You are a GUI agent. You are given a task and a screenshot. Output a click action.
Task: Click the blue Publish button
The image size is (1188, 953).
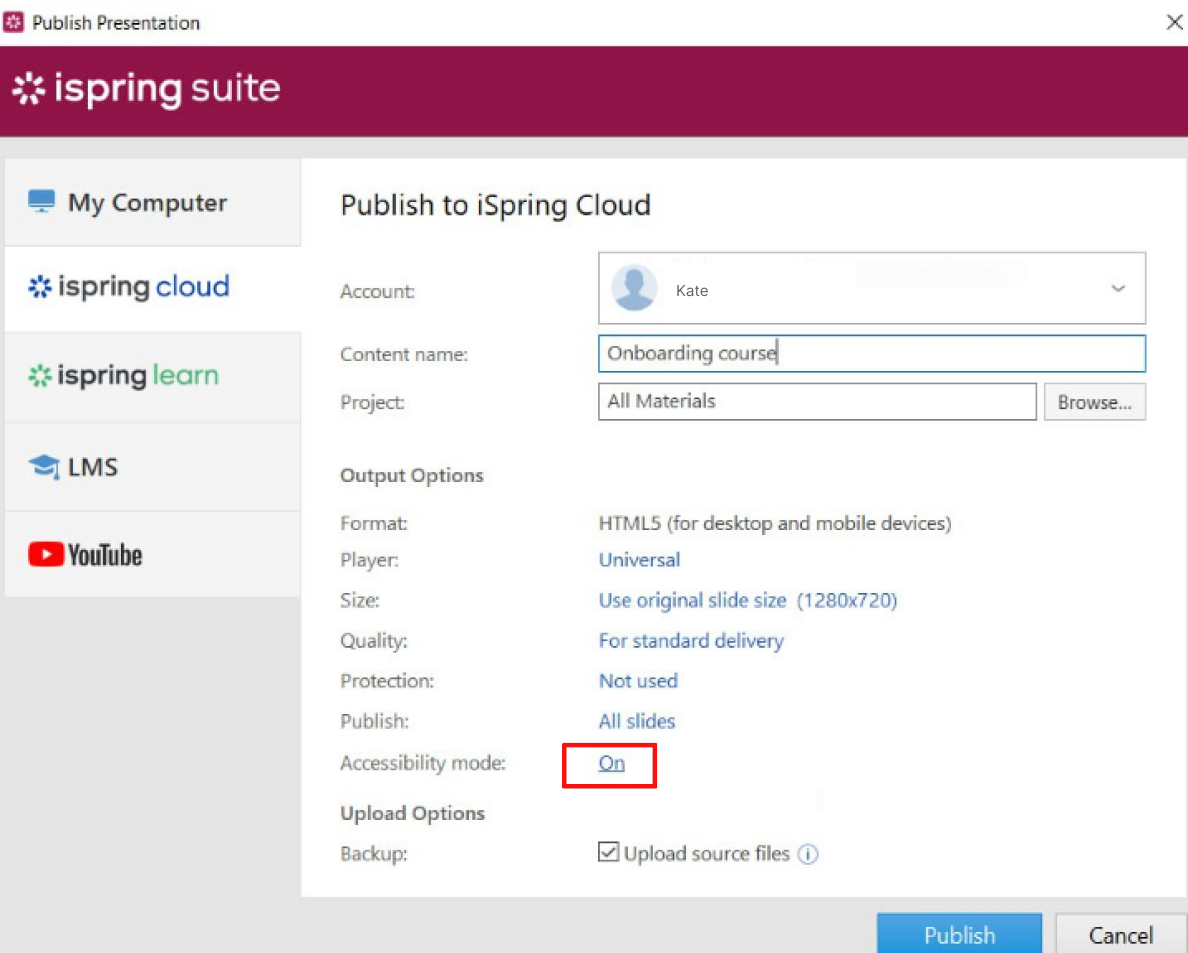959,934
